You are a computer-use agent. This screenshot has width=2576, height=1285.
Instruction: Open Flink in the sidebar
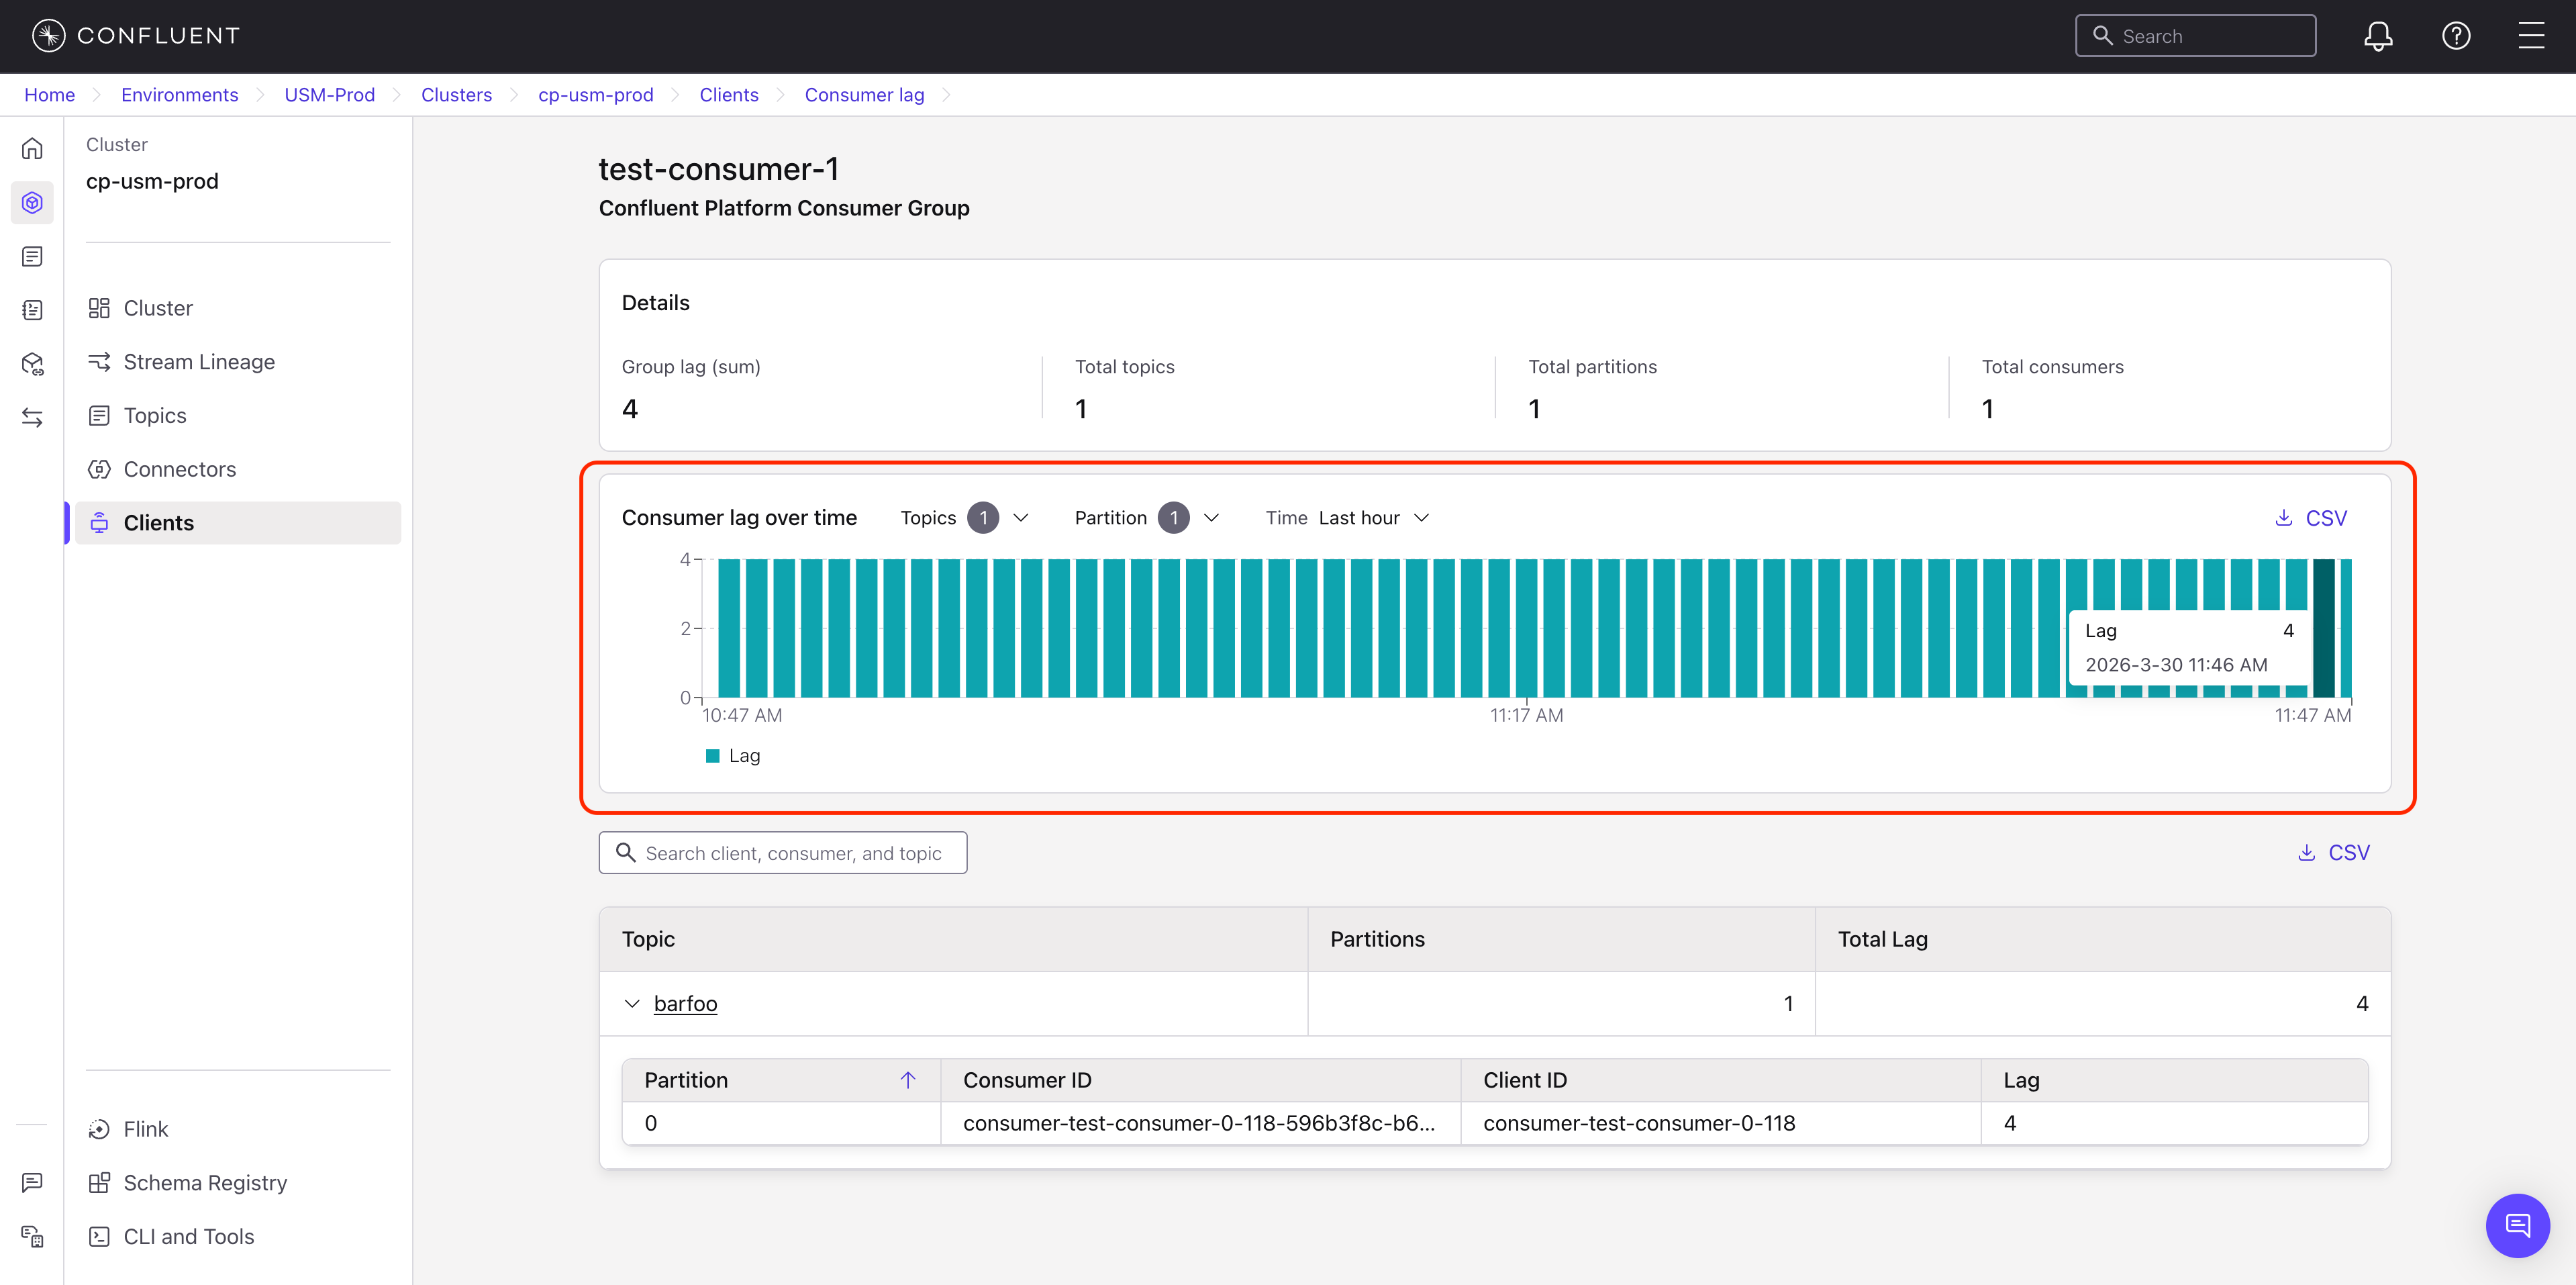click(x=237, y=1129)
